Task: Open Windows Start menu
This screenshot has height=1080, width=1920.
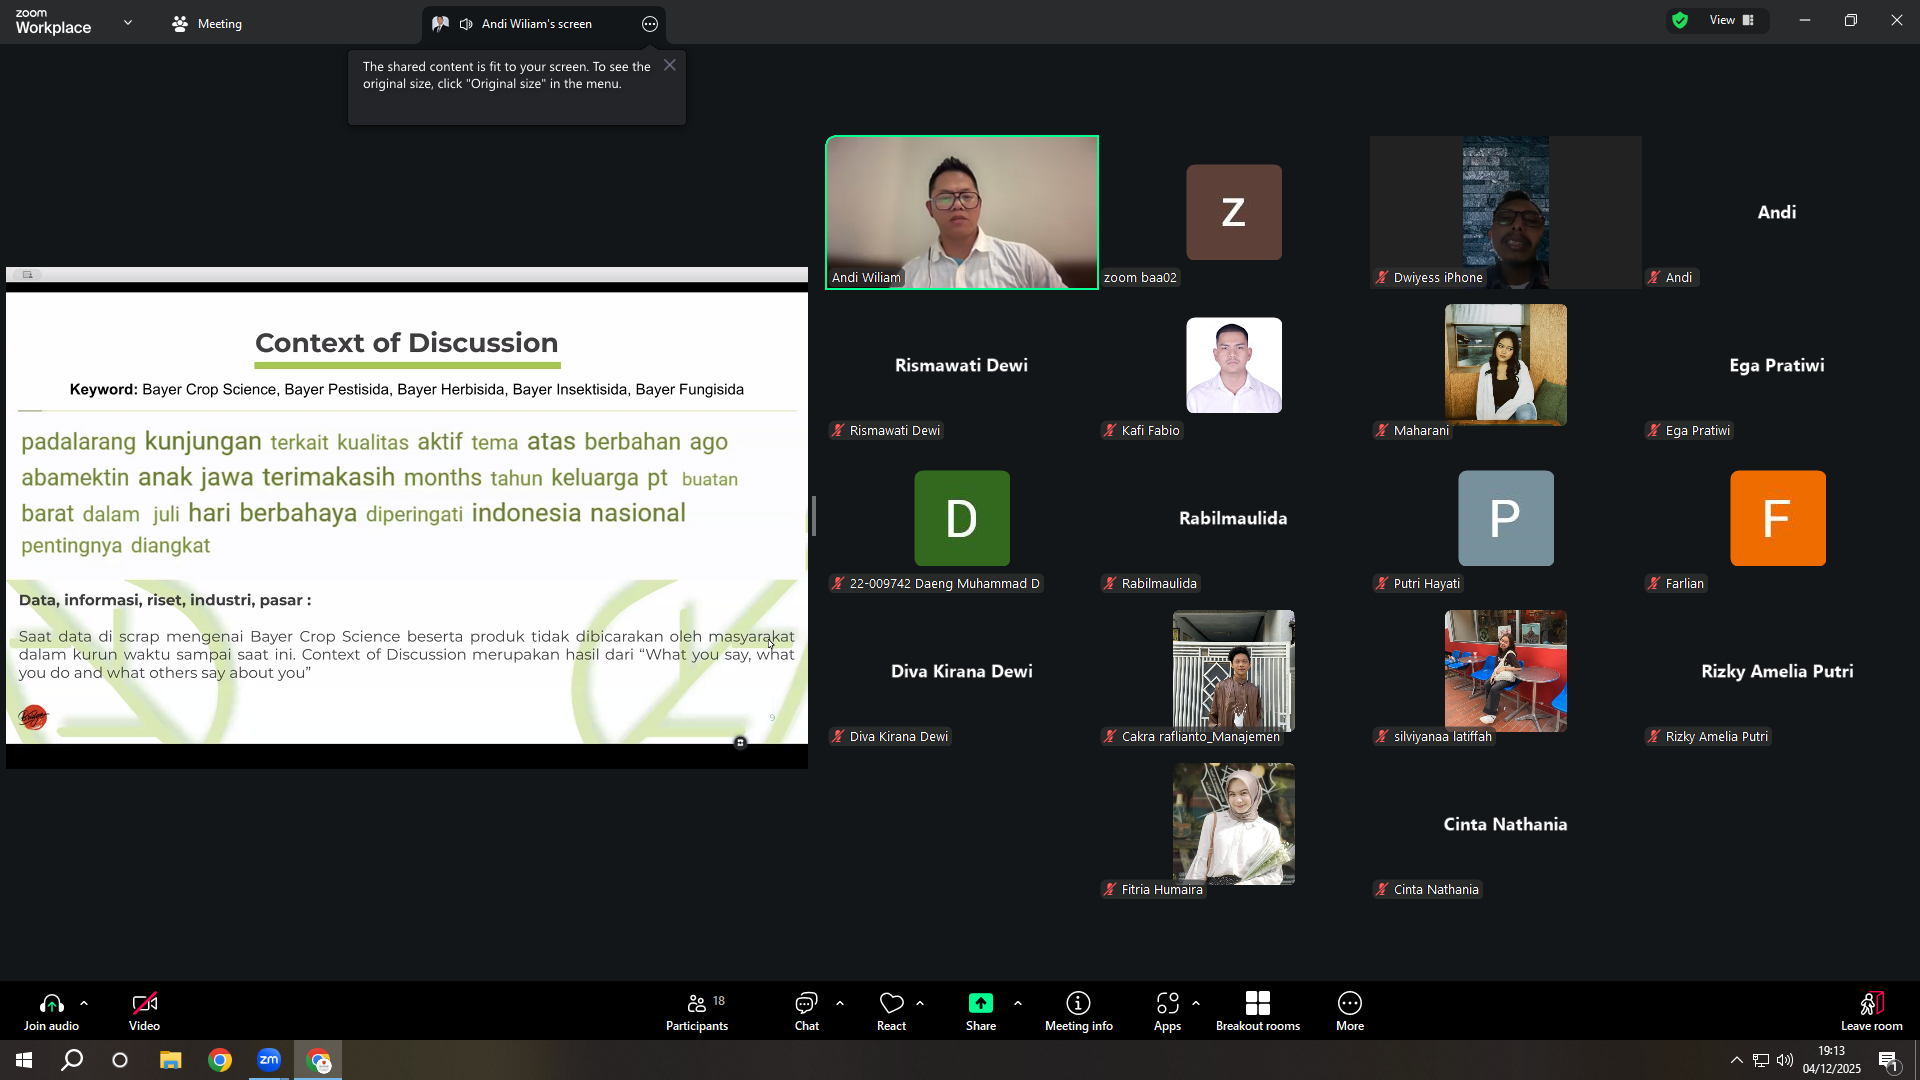Action: (x=24, y=1060)
